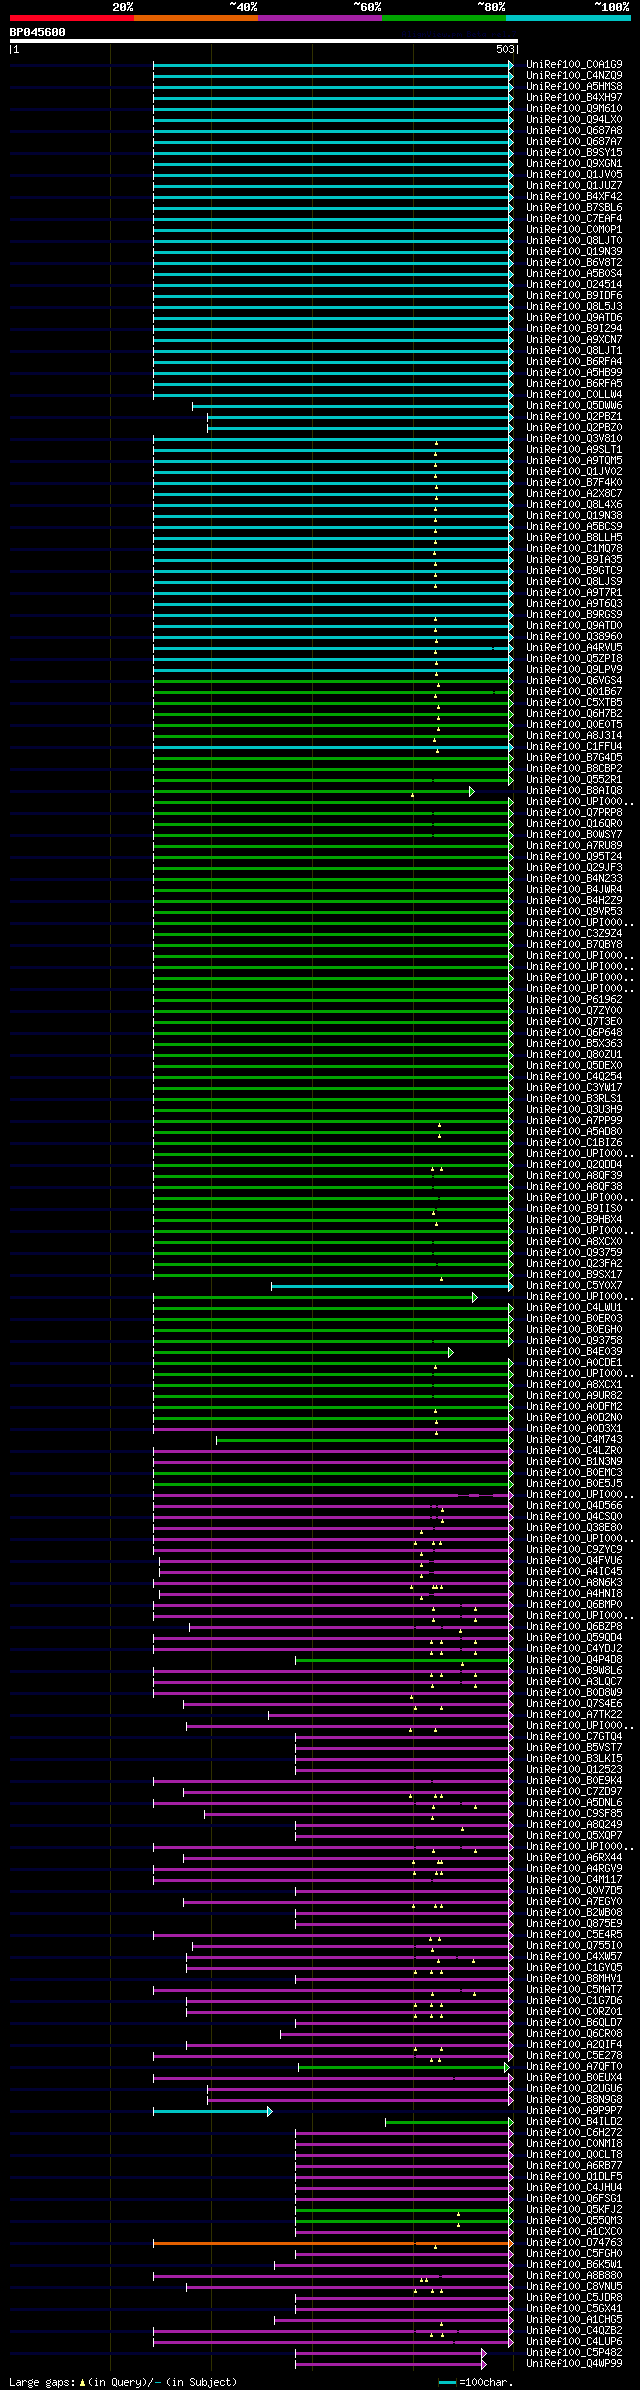Click the purple ~60% identity legend segment

click(319, 18)
